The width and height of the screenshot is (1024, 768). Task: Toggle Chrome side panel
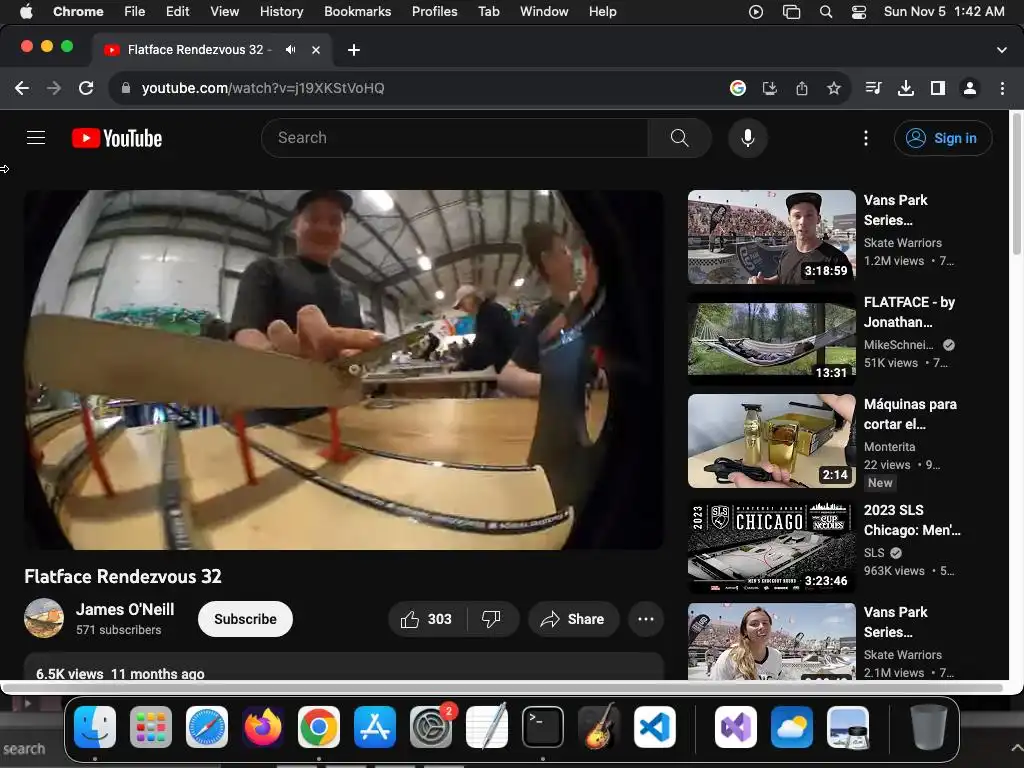(938, 88)
